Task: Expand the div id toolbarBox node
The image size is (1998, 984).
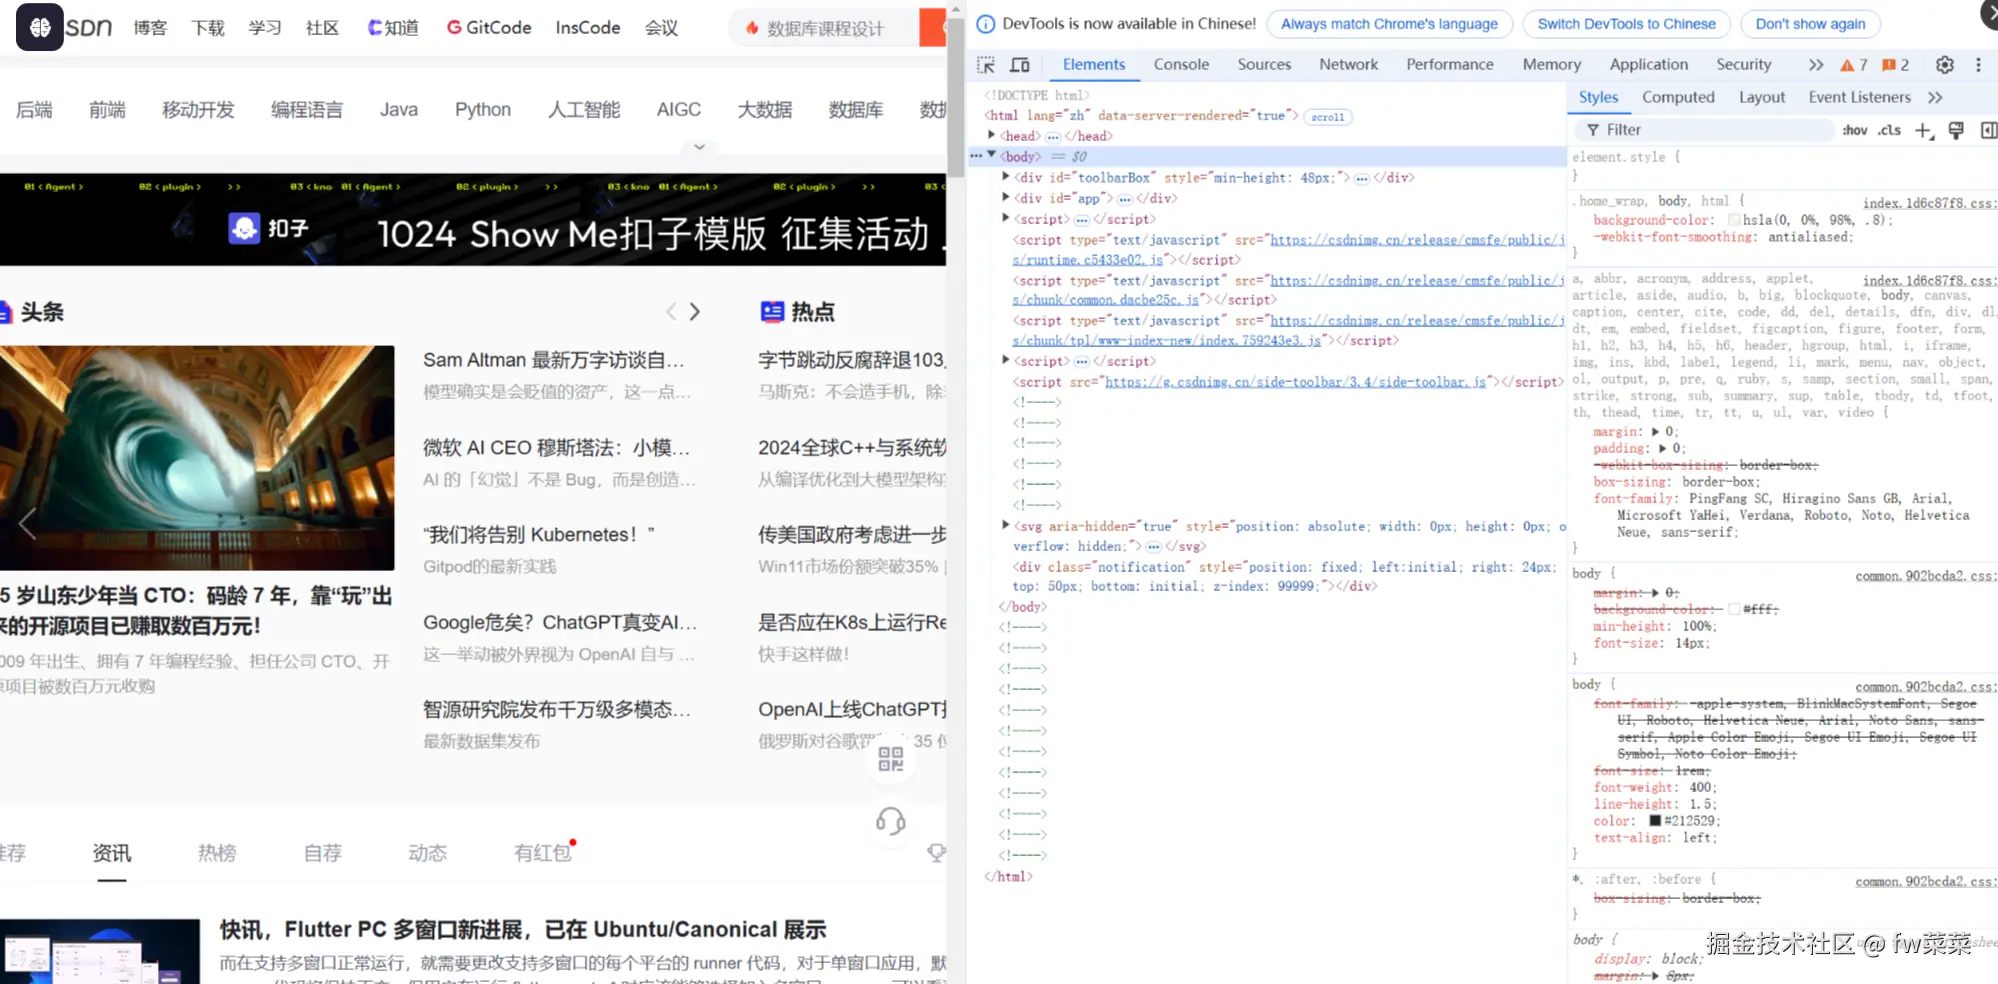Action: click(1006, 177)
